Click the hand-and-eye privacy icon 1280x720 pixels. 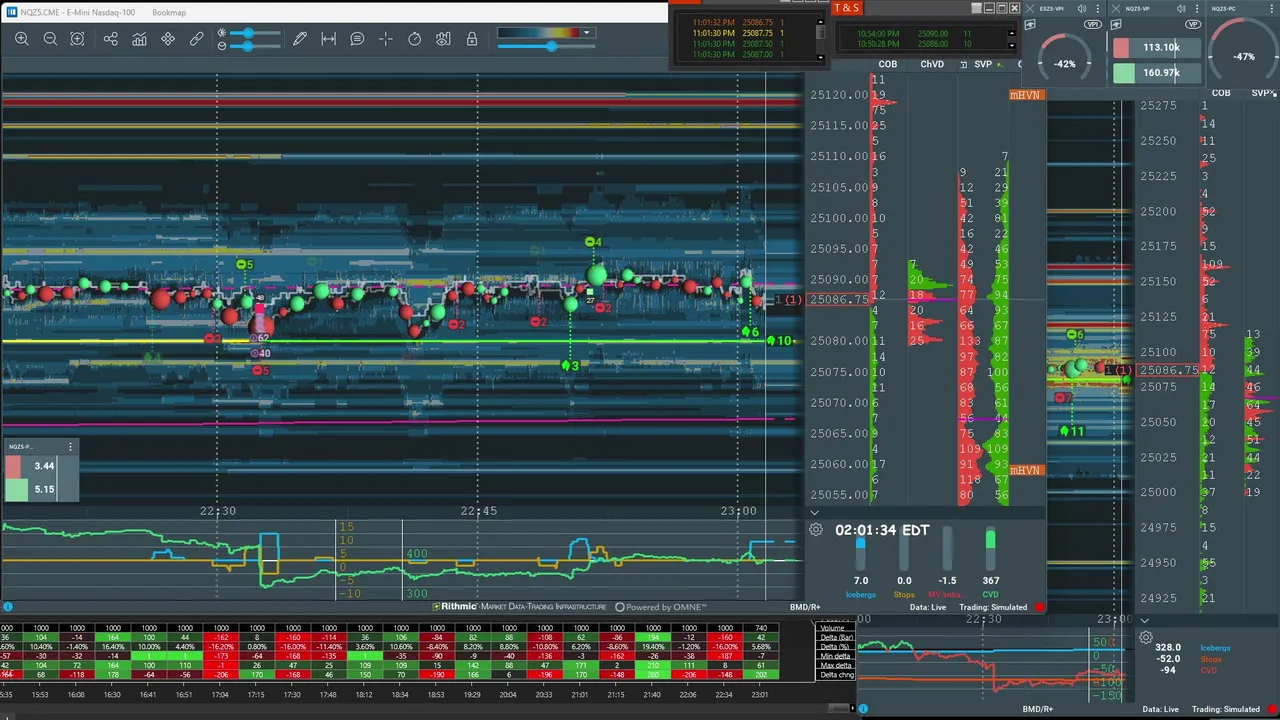coord(444,39)
